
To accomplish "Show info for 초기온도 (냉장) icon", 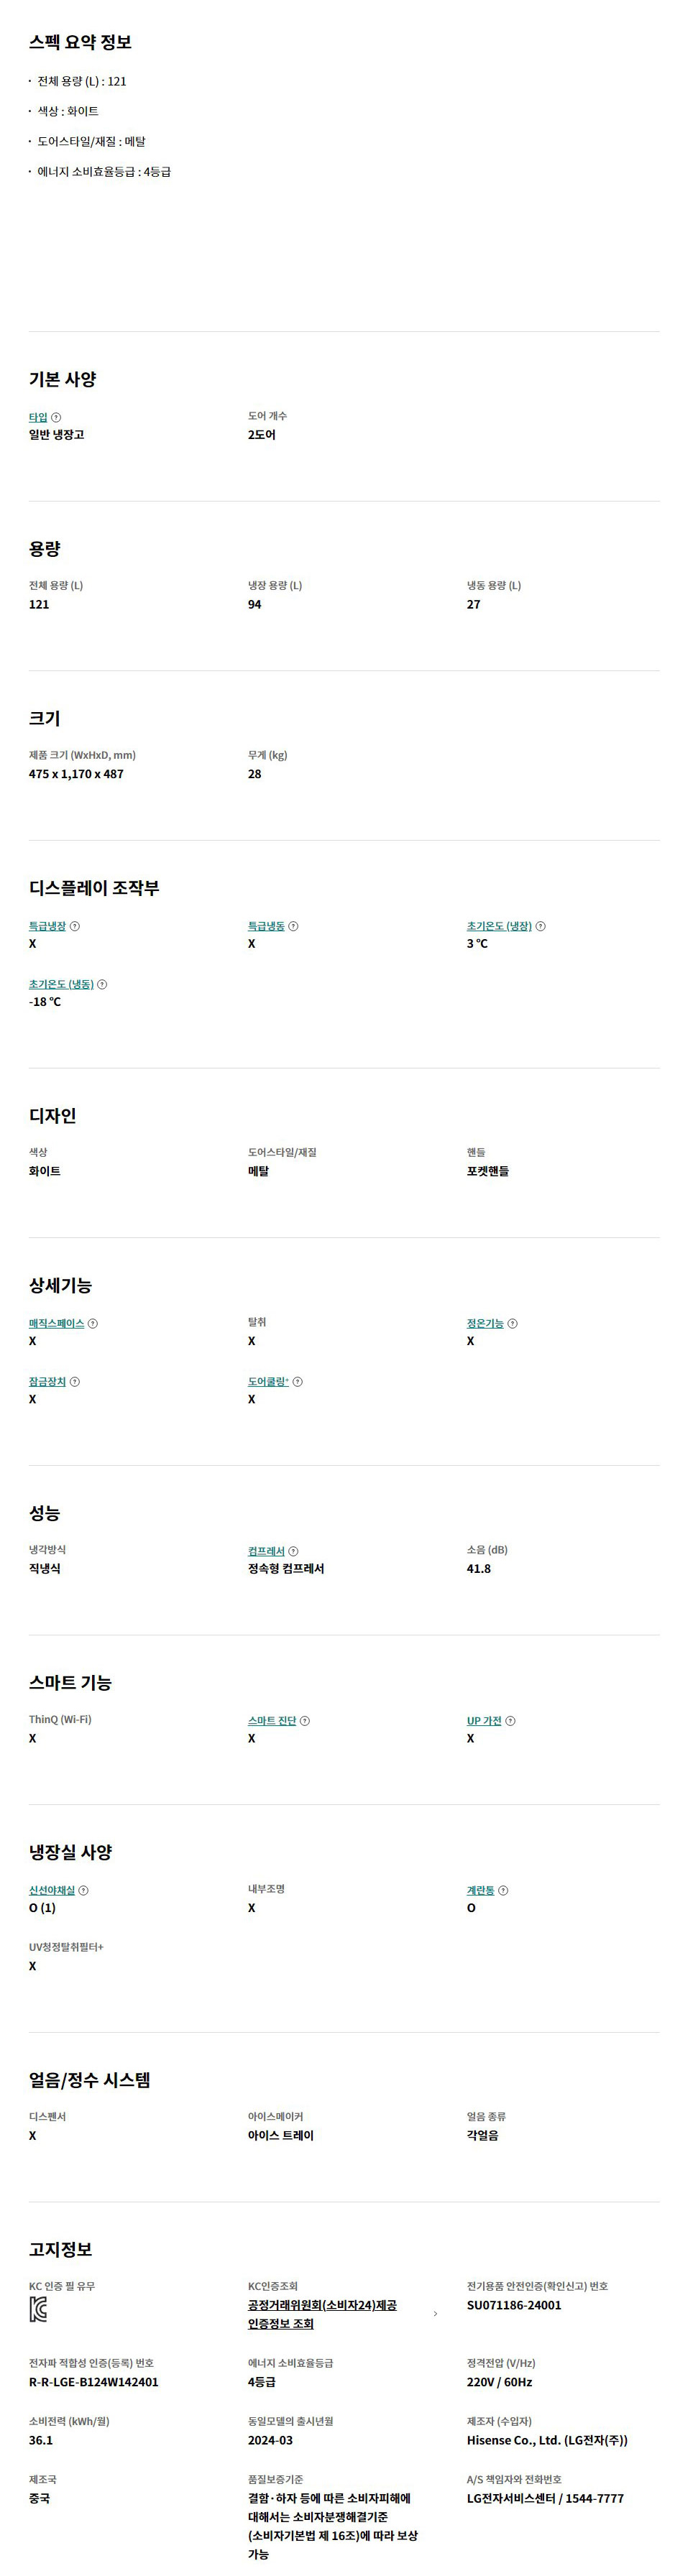I will [541, 926].
